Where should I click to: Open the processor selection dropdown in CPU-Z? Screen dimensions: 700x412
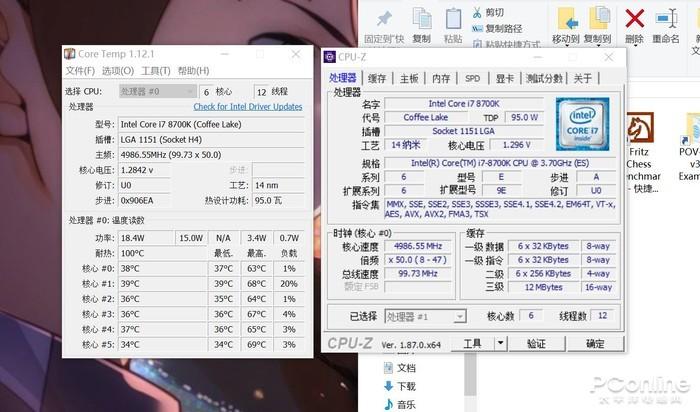click(425, 316)
